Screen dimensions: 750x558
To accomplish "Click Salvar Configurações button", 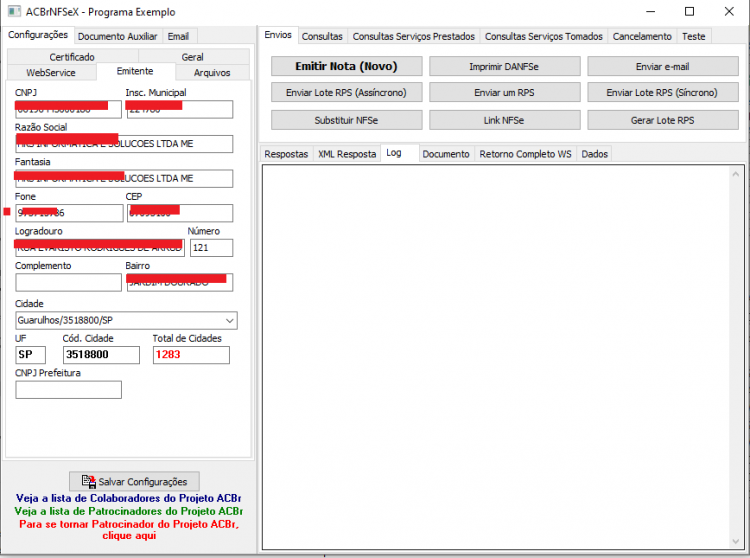I will pos(134,481).
